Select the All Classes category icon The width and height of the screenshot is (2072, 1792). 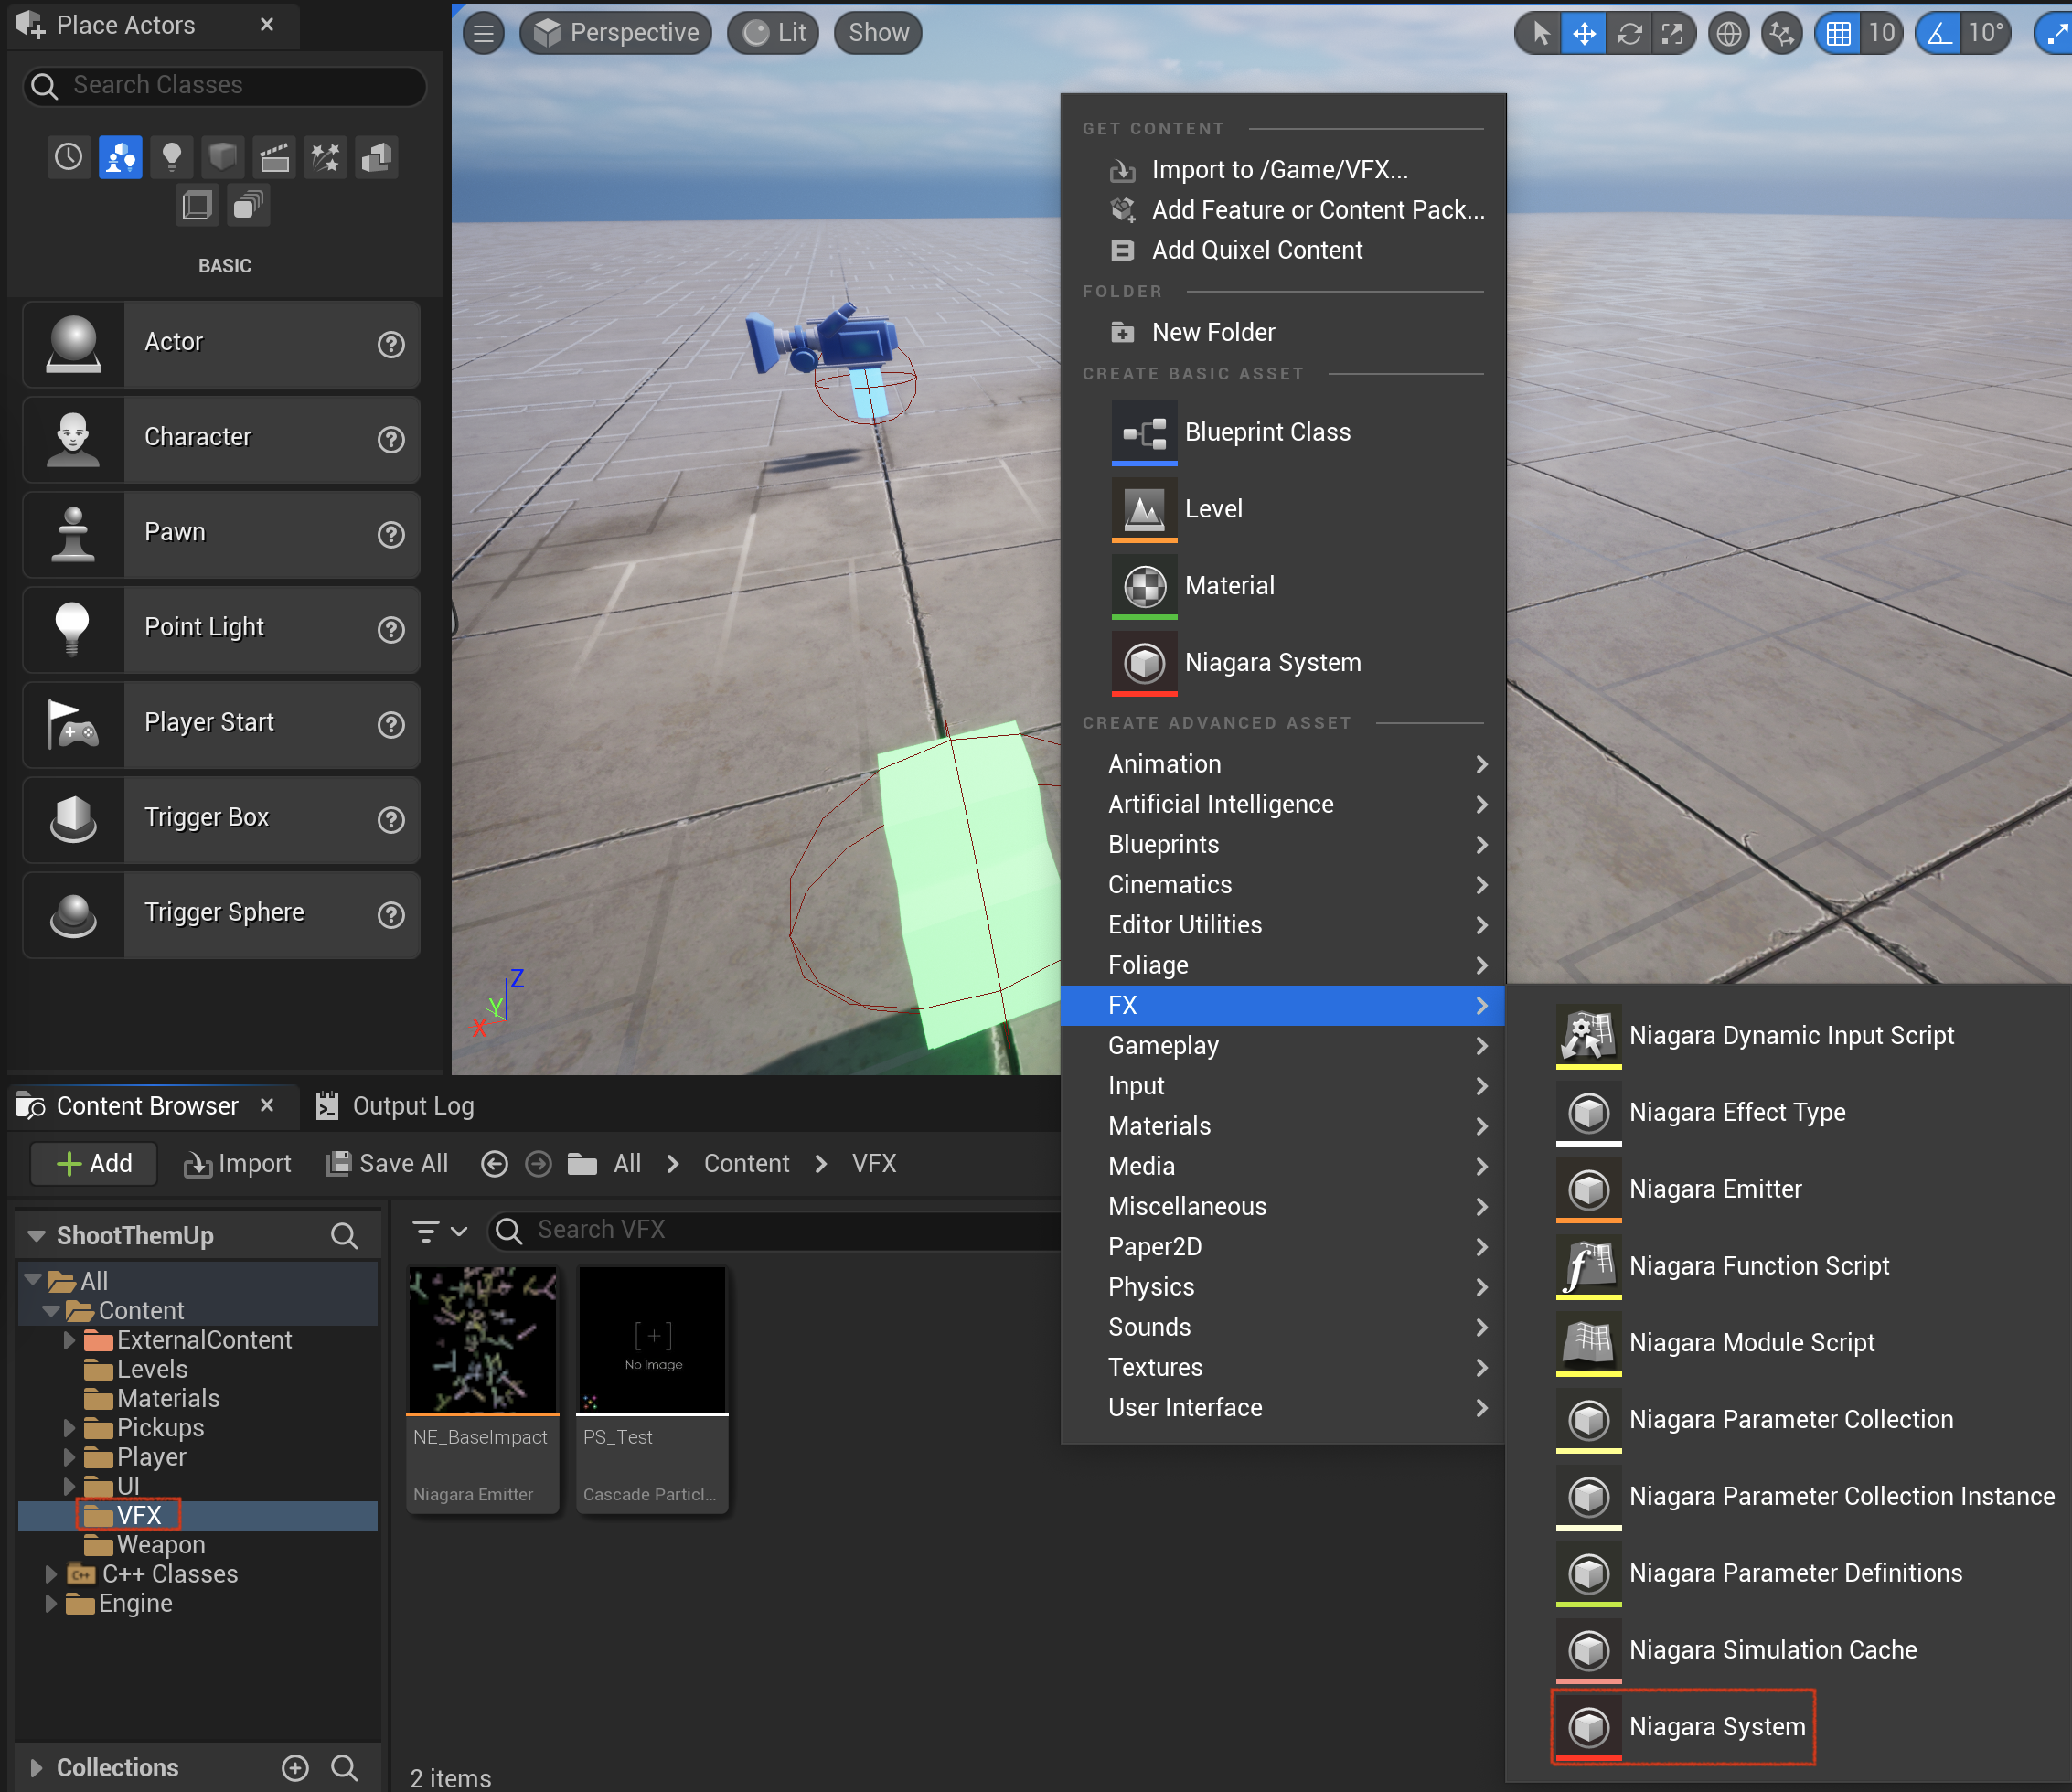tap(248, 206)
